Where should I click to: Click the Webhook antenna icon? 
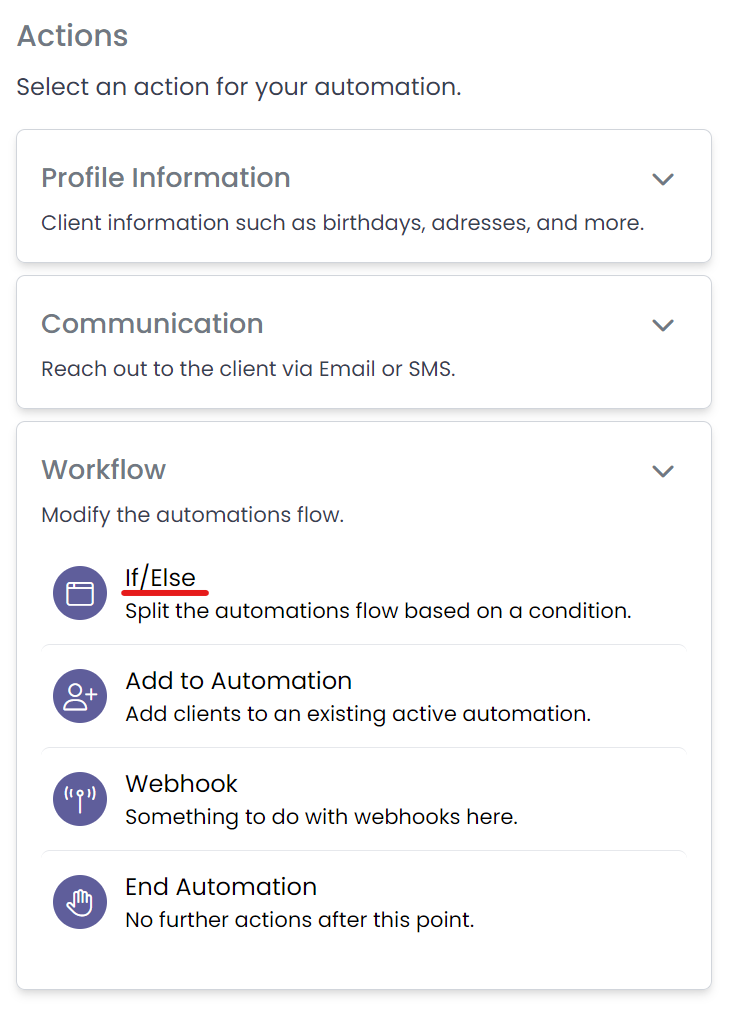tap(79, 799)
